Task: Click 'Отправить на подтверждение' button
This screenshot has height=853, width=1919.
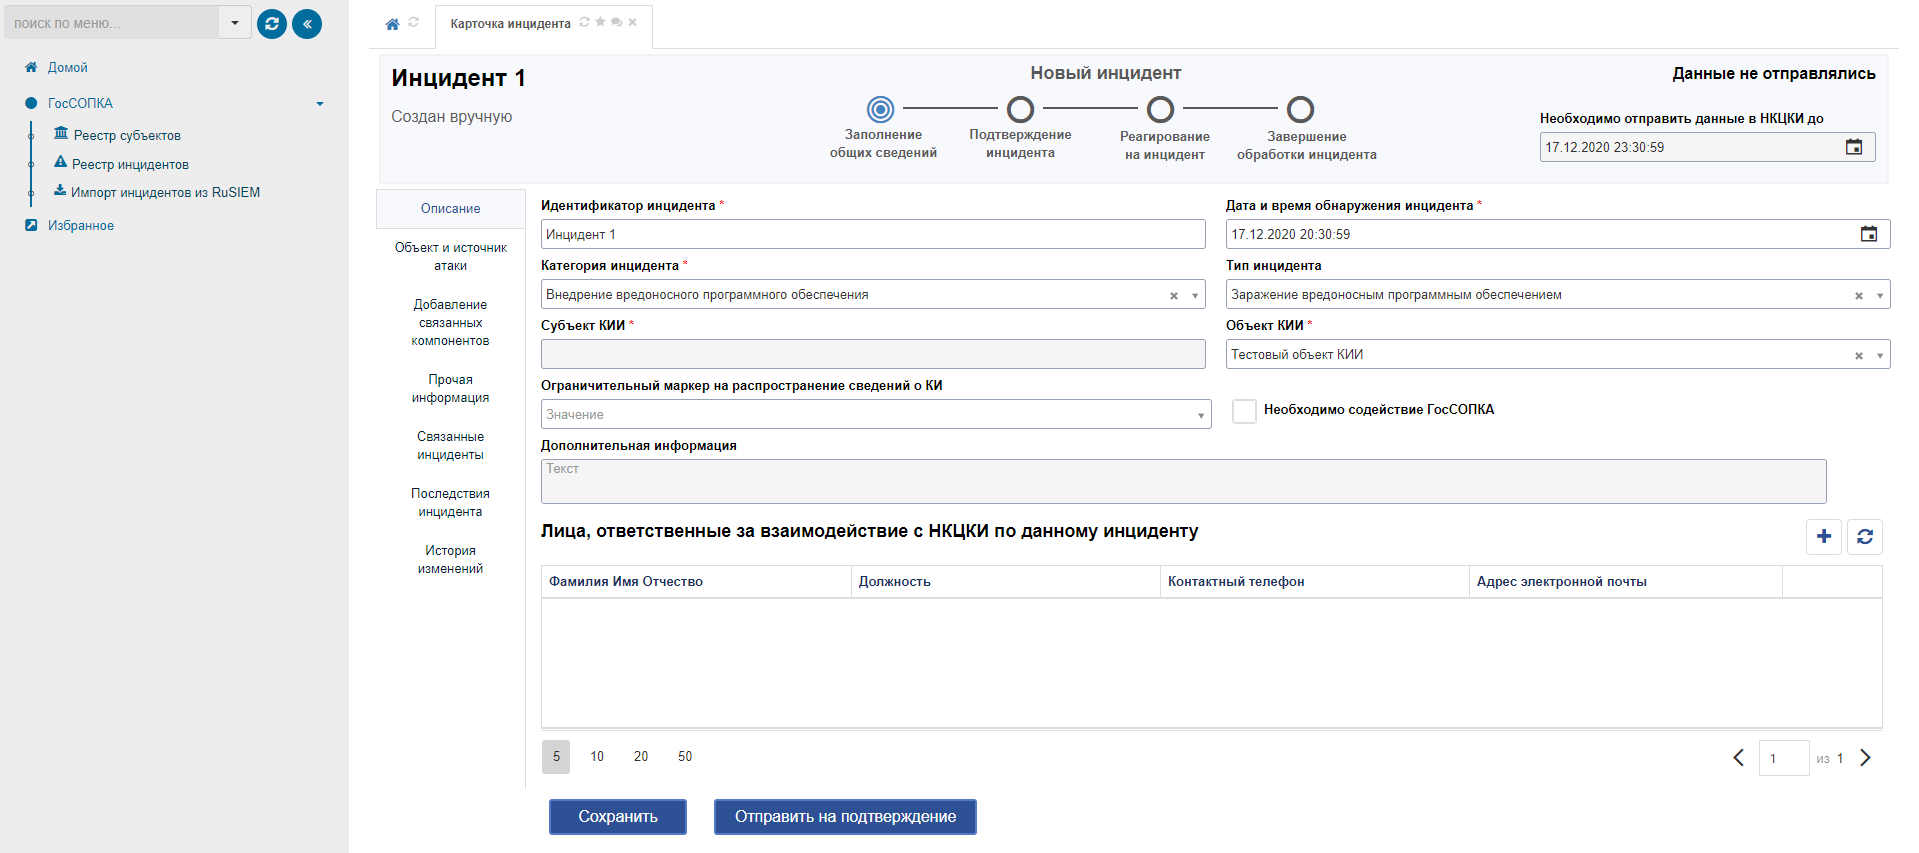Action: tap(845, 817)
